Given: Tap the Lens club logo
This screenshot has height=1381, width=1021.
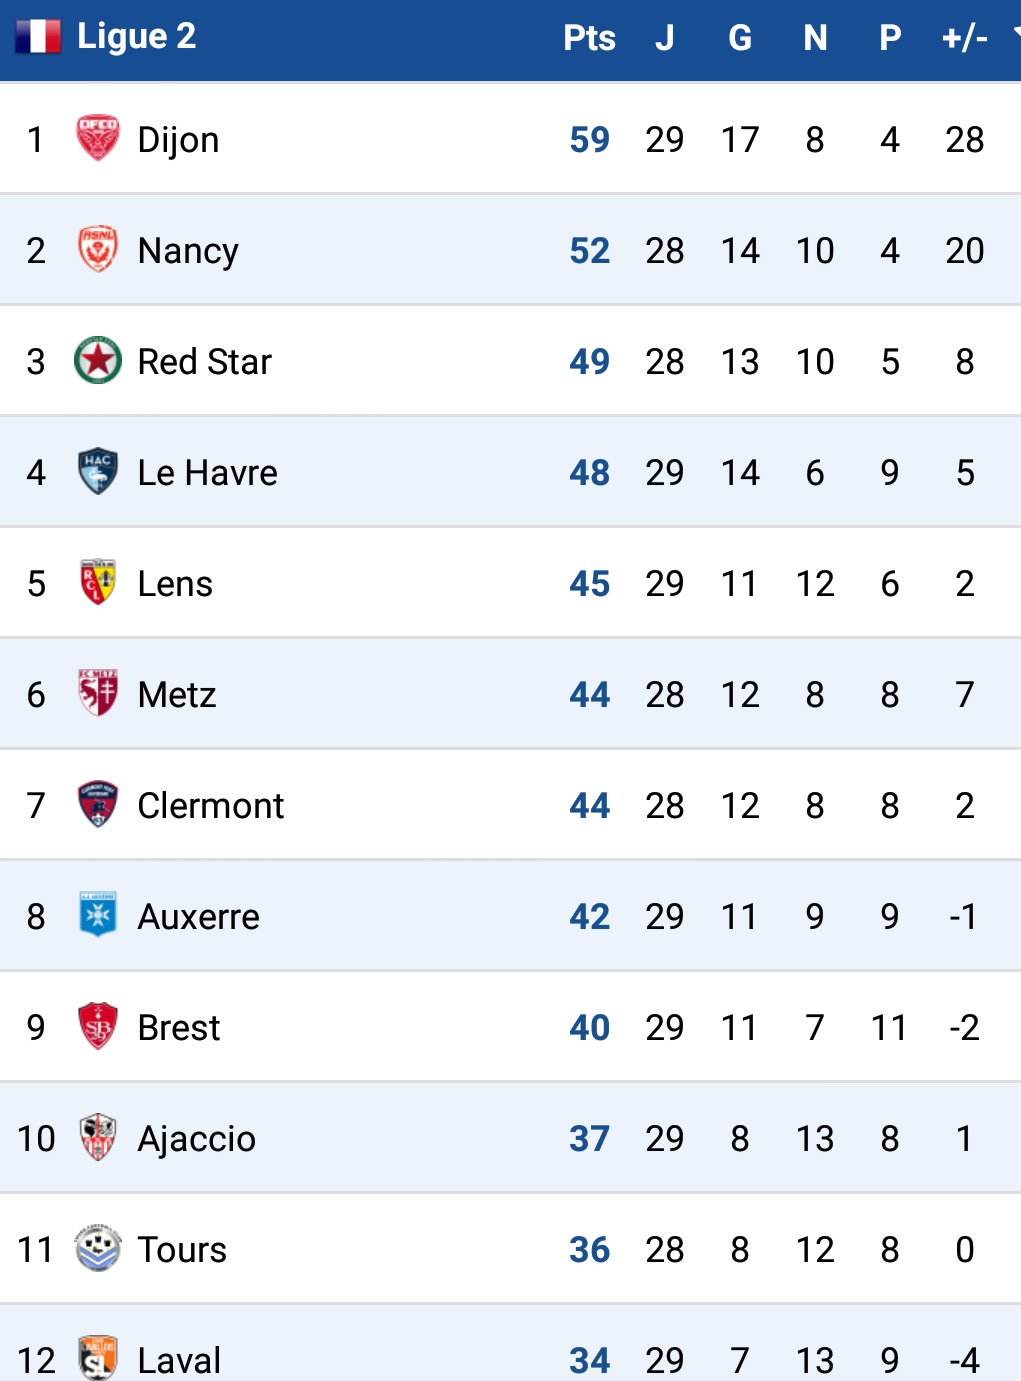Looking at the screenshot, I should [x=98, y=582].
